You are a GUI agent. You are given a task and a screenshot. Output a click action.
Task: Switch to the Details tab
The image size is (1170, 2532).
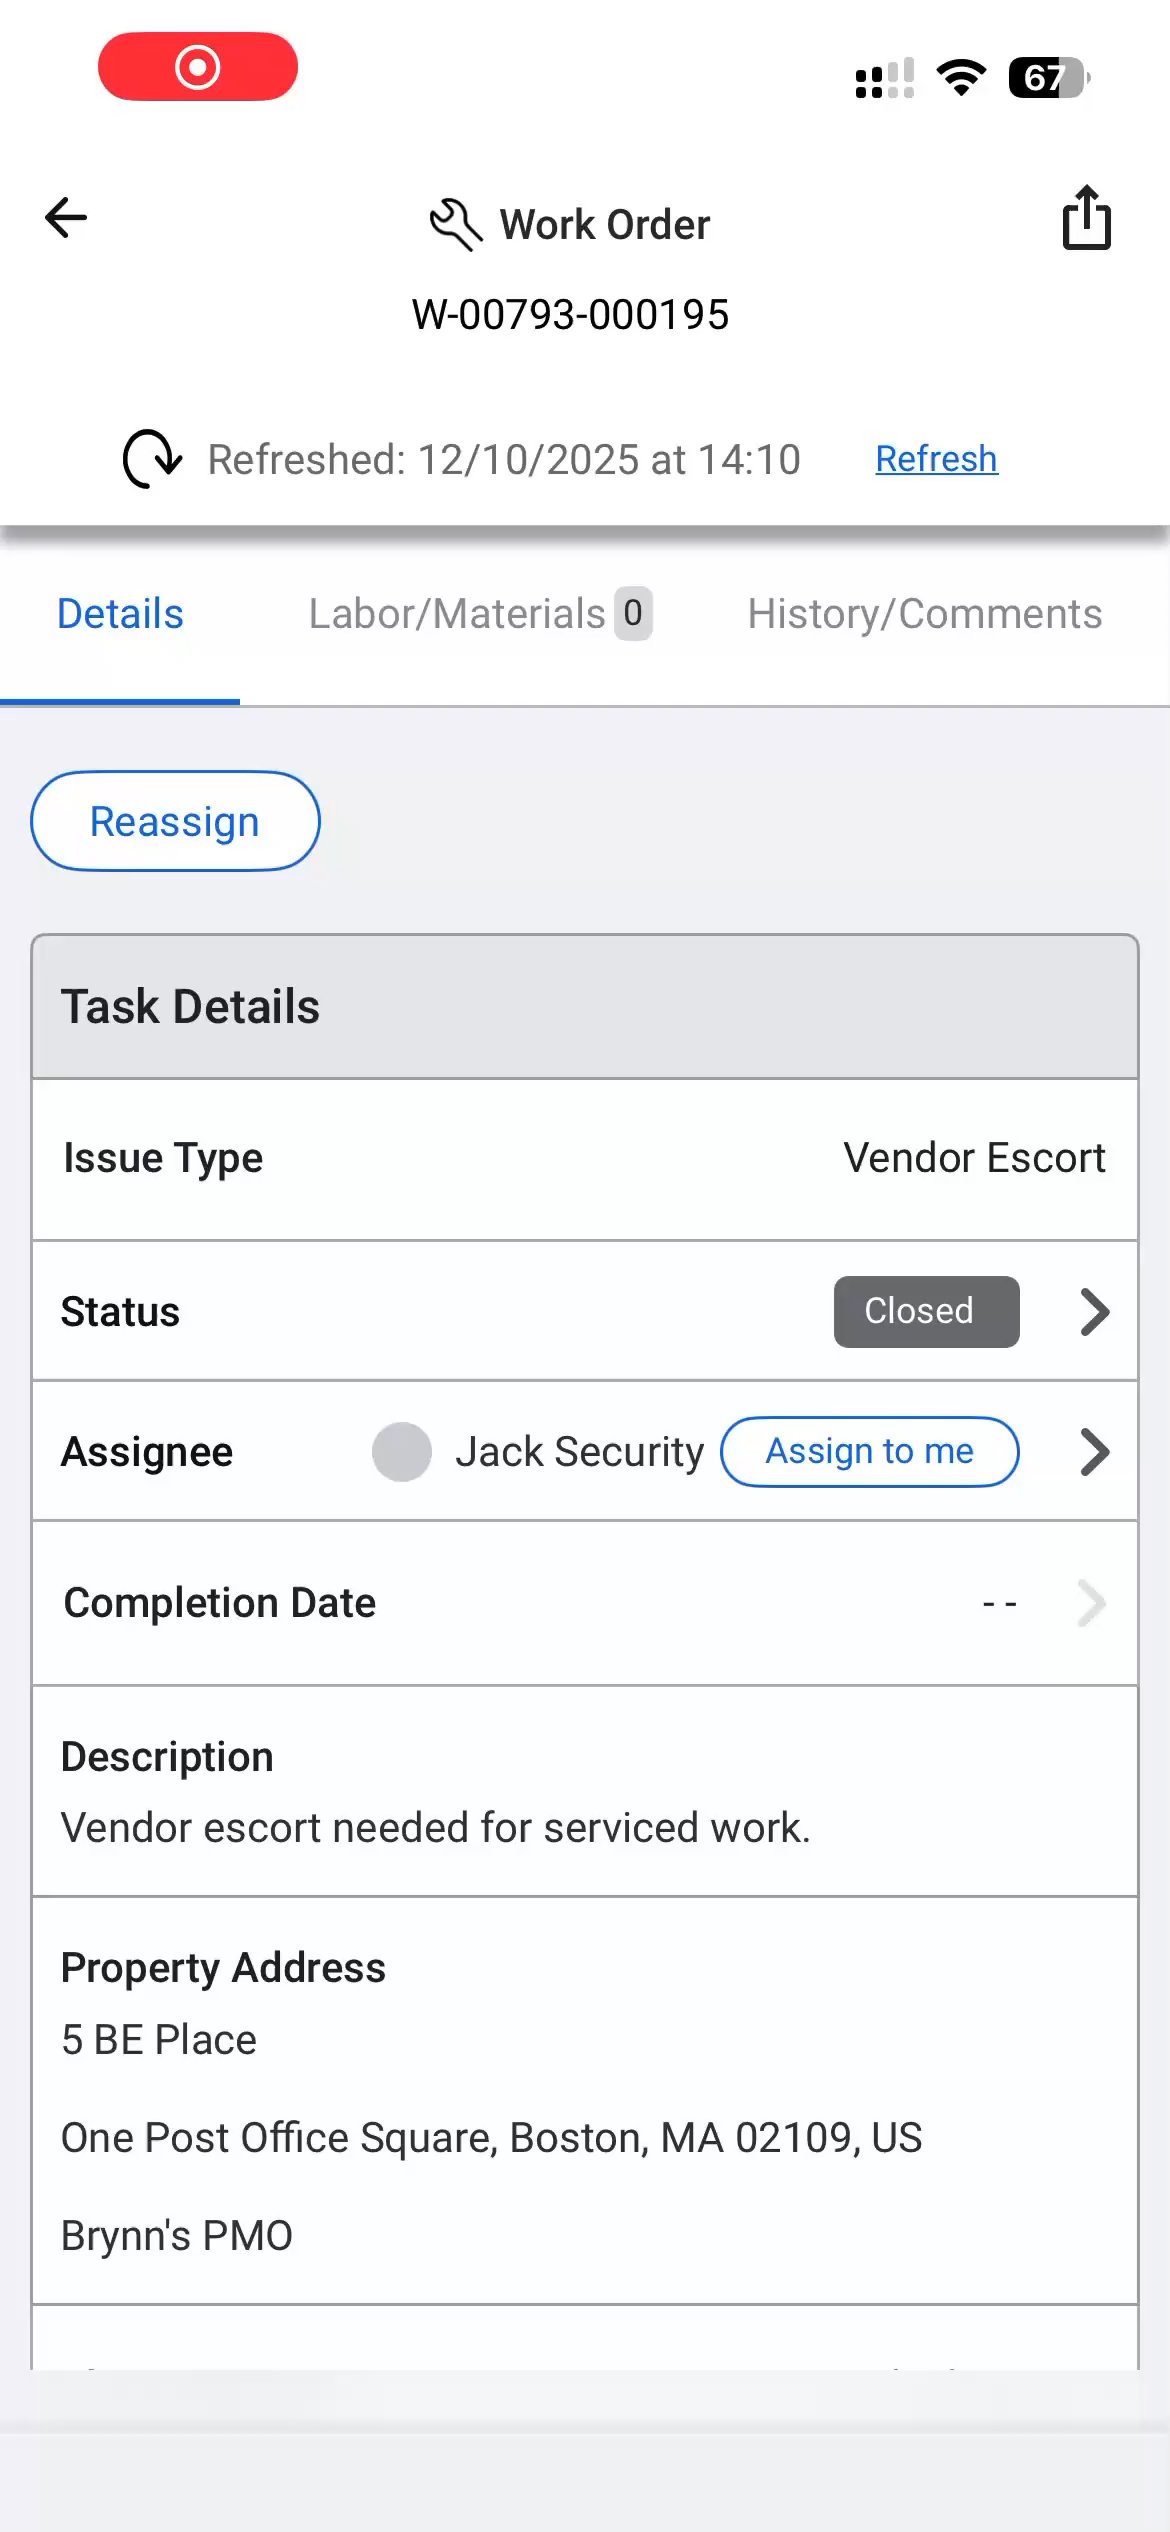coord(120,614)
